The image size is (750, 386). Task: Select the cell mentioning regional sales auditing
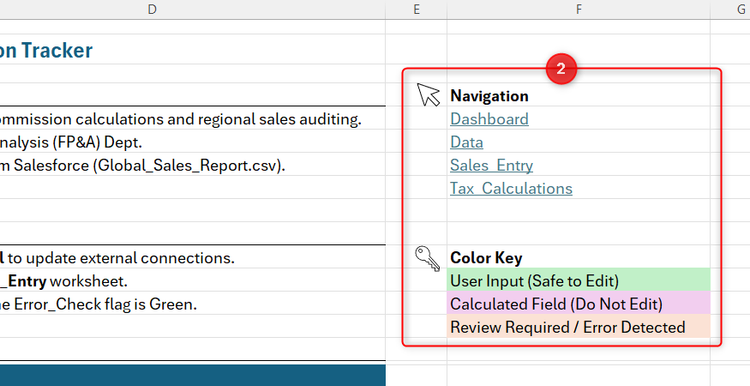193,118
